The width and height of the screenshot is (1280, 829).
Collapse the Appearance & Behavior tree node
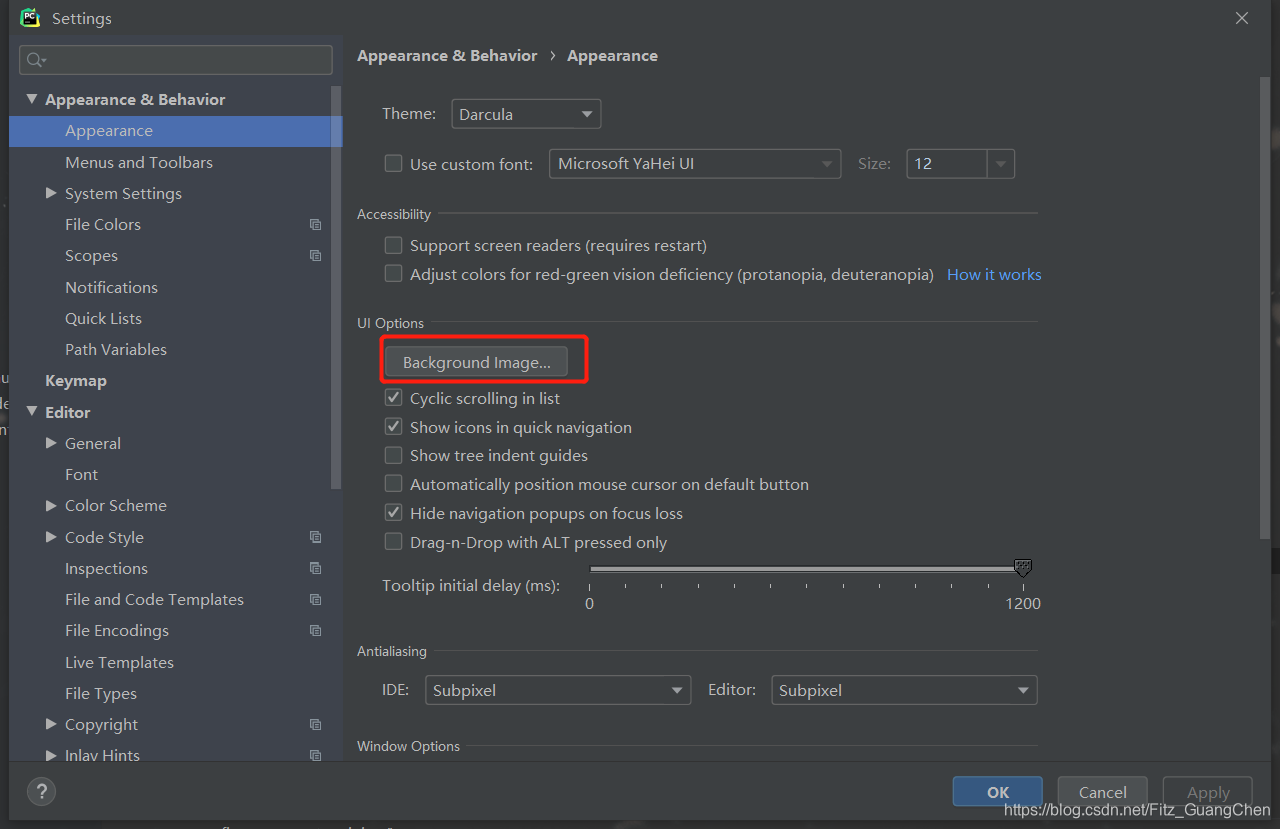31,99
